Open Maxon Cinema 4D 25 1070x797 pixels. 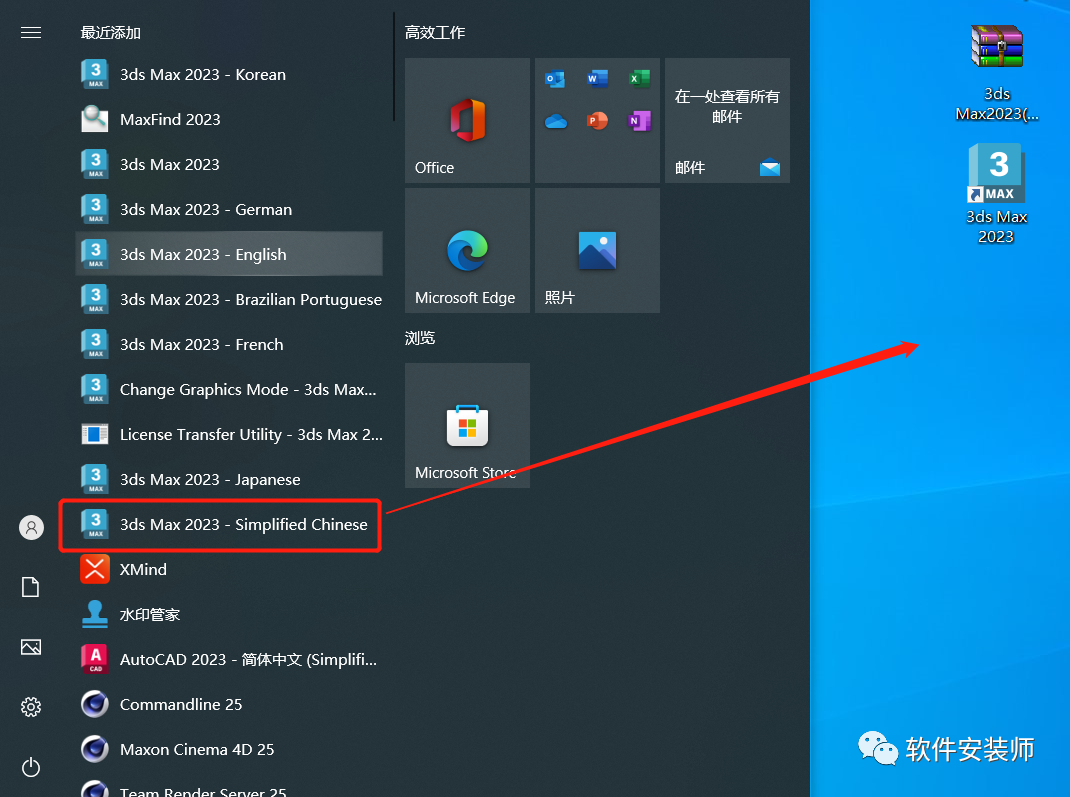pos(229,750)
